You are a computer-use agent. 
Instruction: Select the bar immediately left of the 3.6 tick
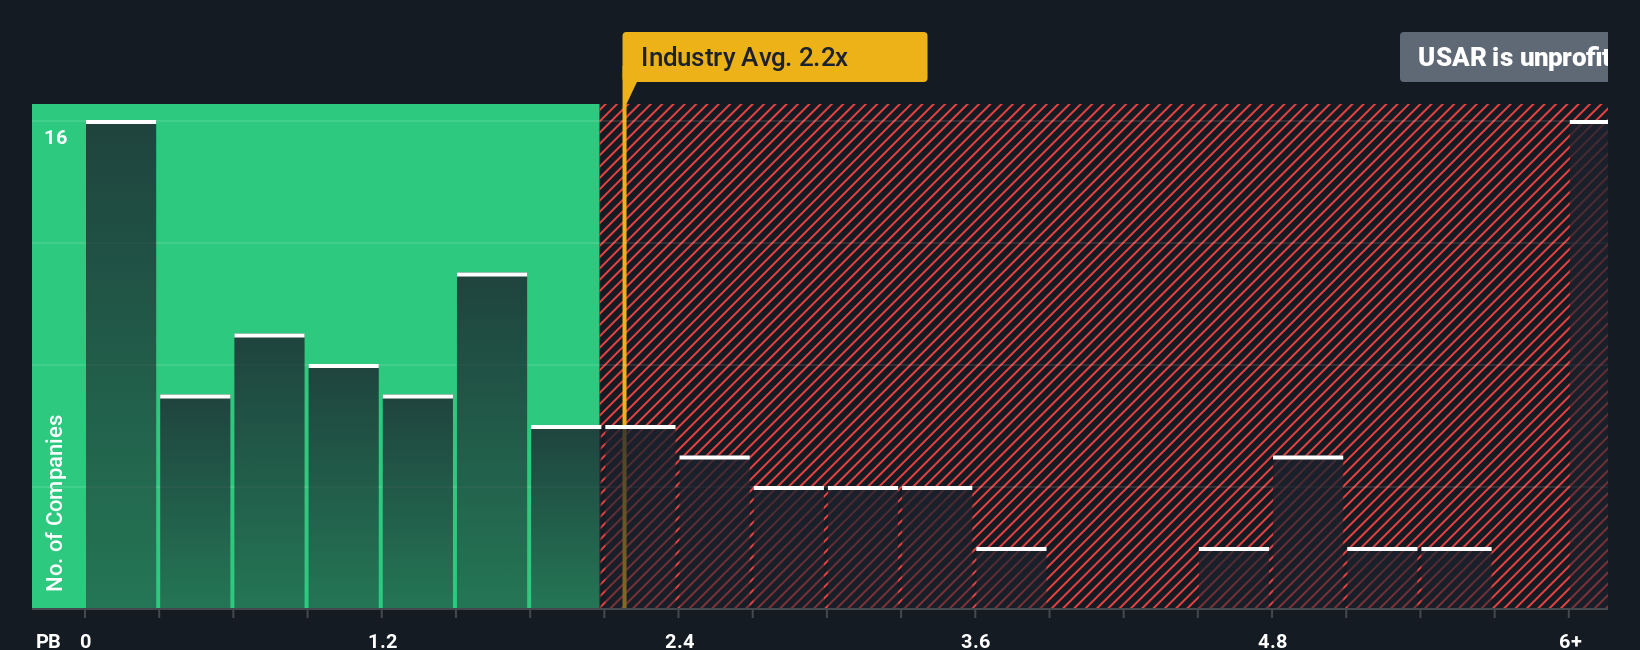[x=937, y=547]
